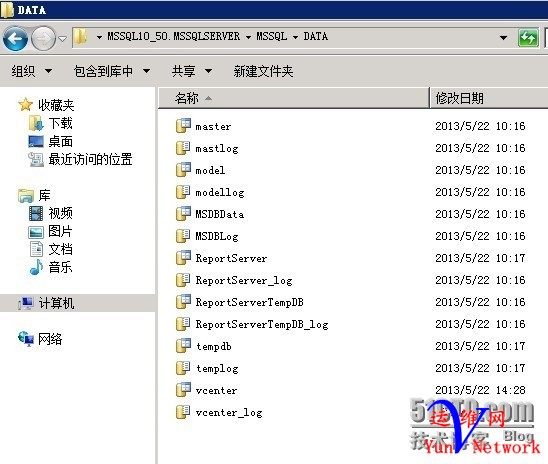The image size is (548, 464).
Task: Click the ReportServerTempDB_log file icon
Action: click(183, 324)
